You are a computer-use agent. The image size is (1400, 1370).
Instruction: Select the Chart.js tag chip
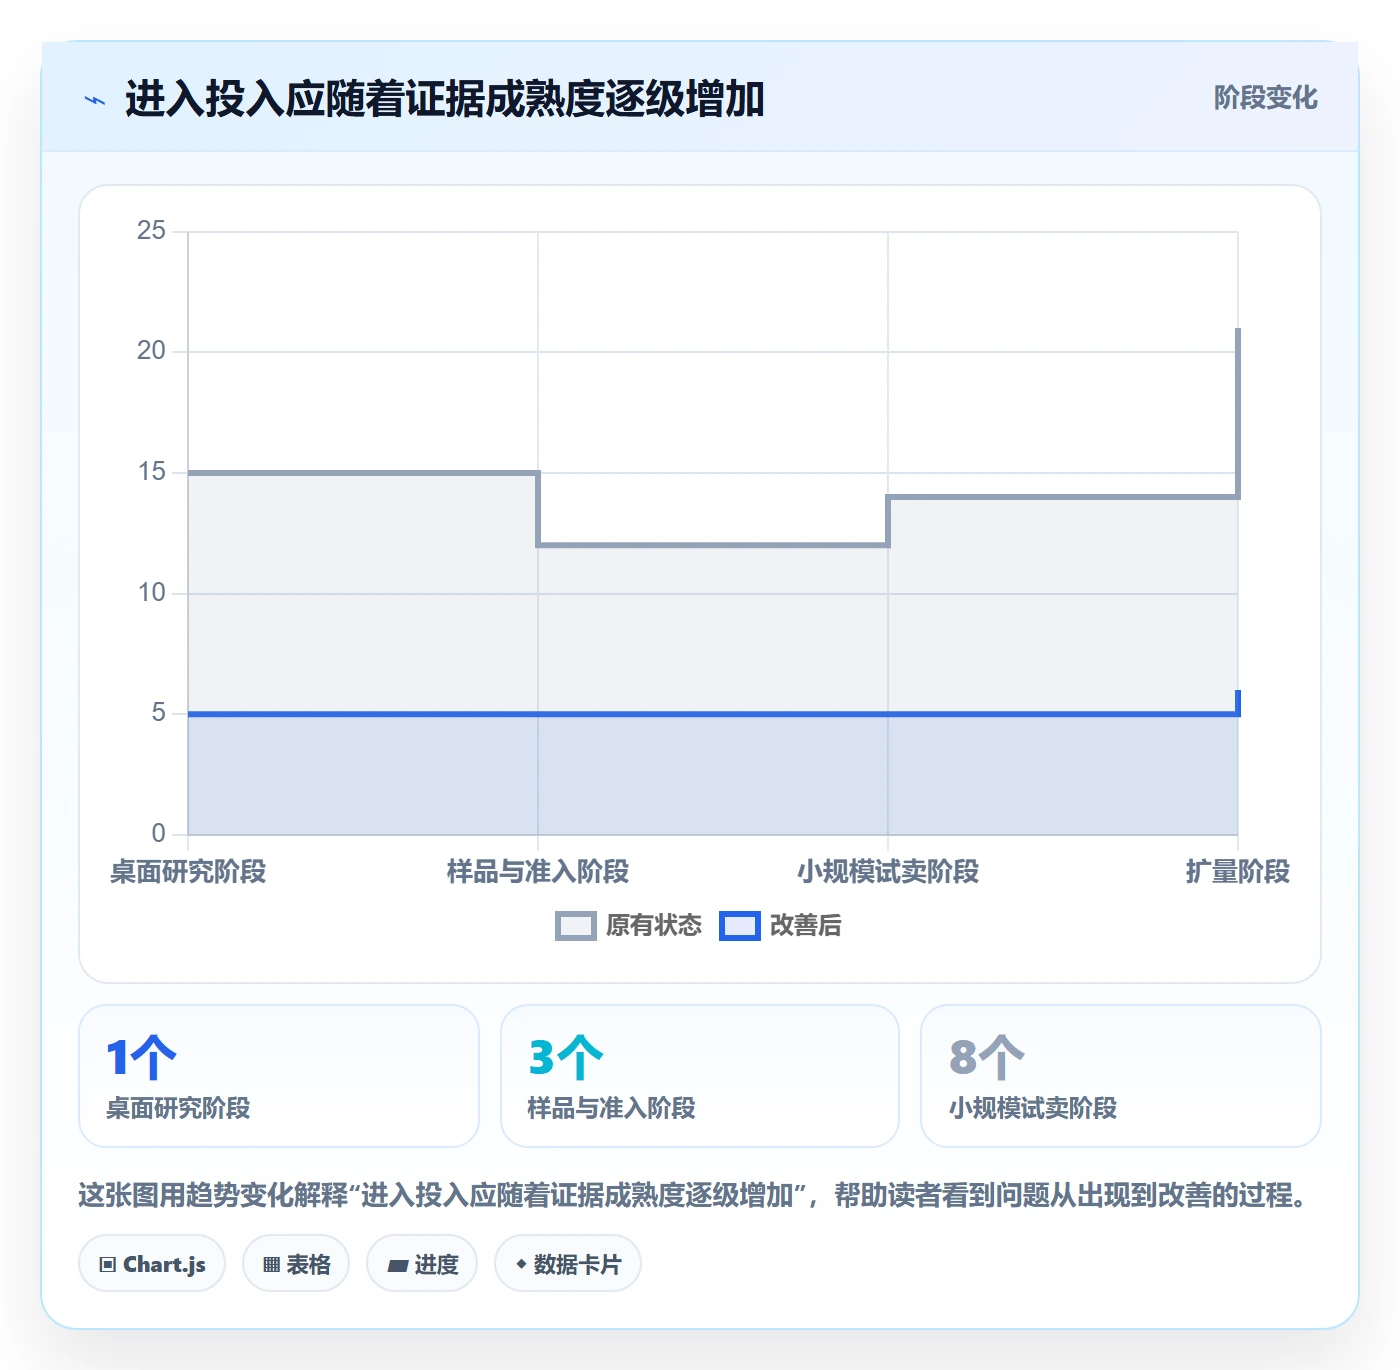152,1264
